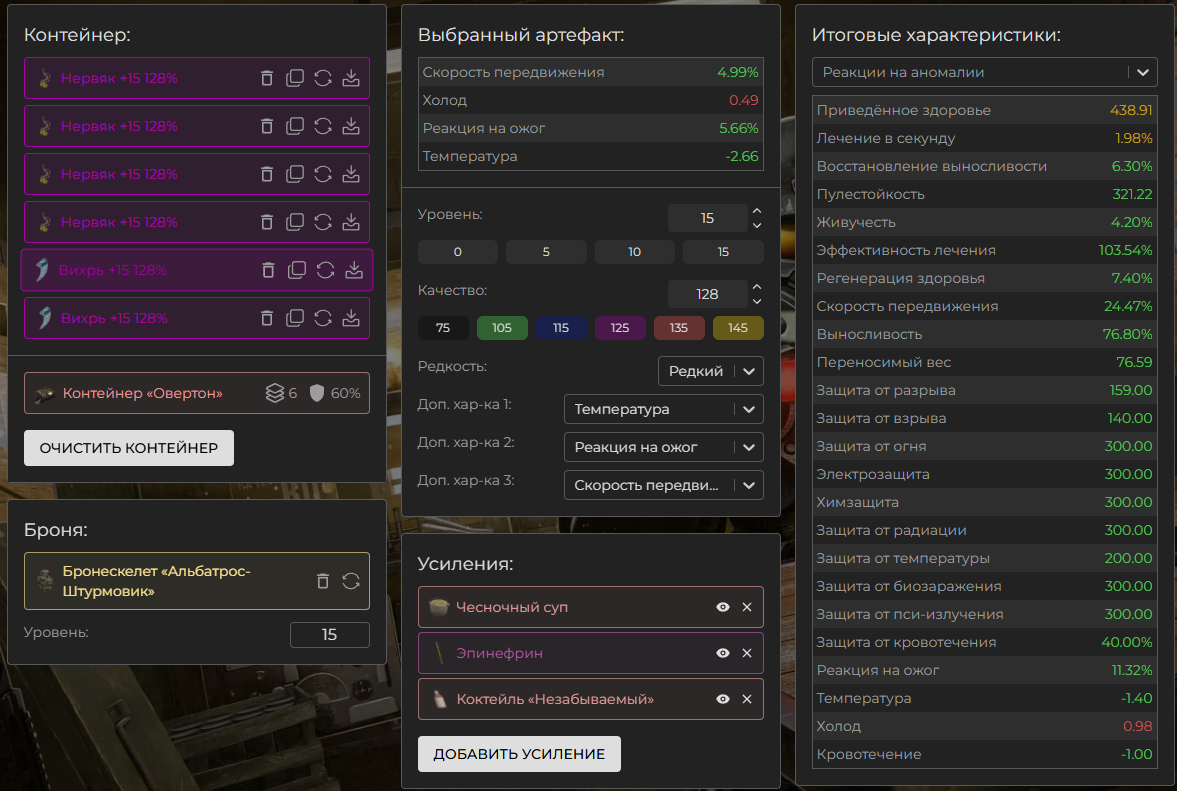1177x791 pixels.
Task: Remove the Коктейль «Незабываемый» boost
Action: [x=747, y=699]
